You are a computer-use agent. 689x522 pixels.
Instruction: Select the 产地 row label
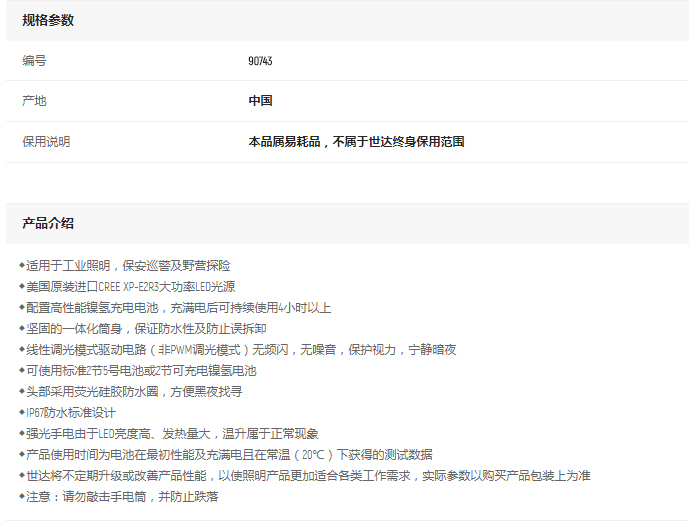(34, 101)
